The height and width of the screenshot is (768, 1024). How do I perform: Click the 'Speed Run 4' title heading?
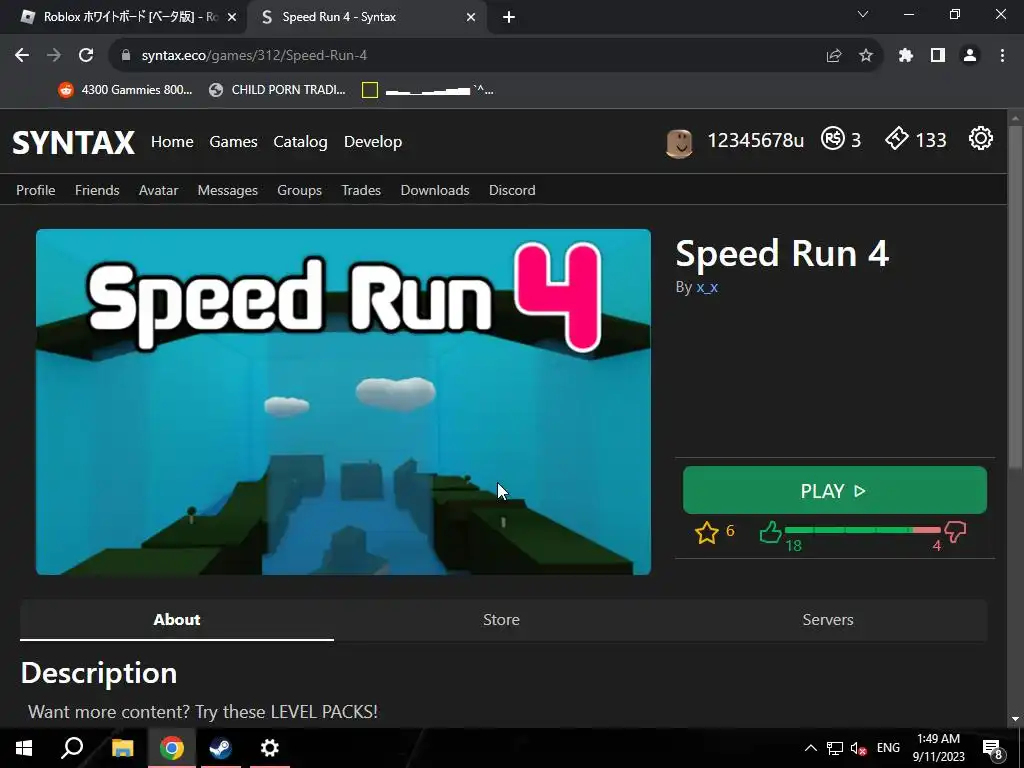pos(782,253)
